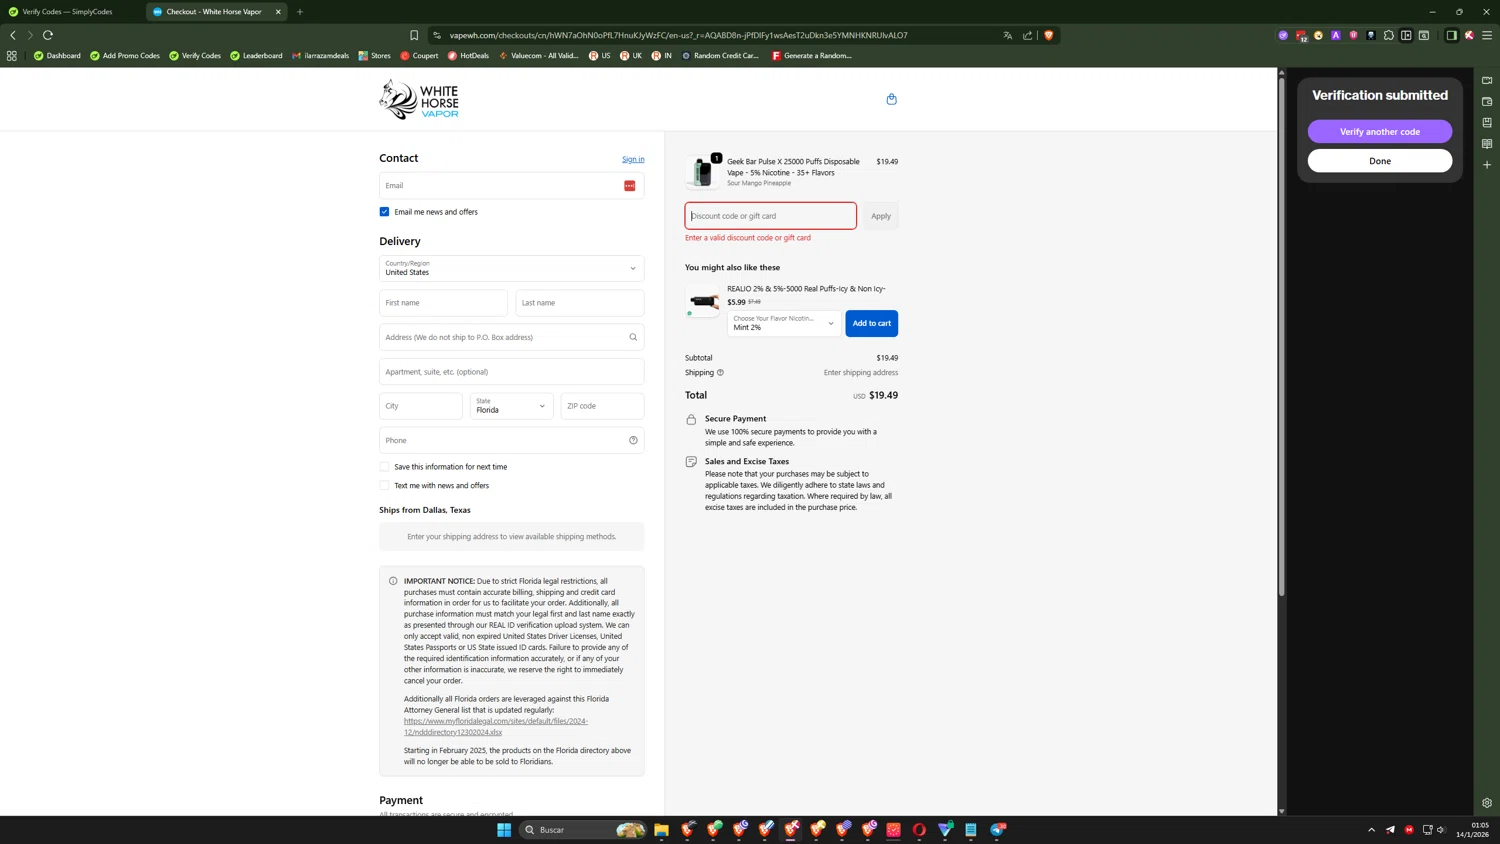Image resolution: width=1500 pixels, height=844 pixels.
Task: Click the First name field
Action: [x=443, y=303]
